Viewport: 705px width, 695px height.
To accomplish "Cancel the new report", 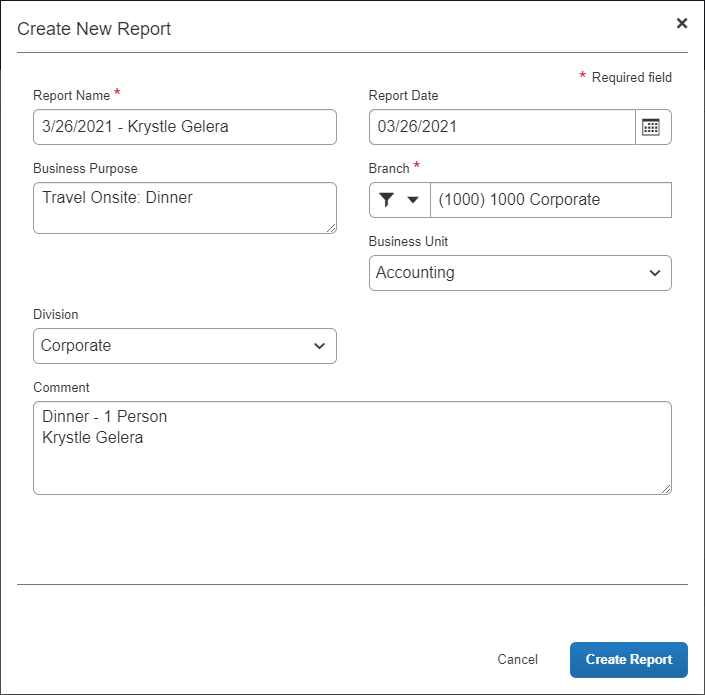I will pyautogui.click(x=517, y=659).
